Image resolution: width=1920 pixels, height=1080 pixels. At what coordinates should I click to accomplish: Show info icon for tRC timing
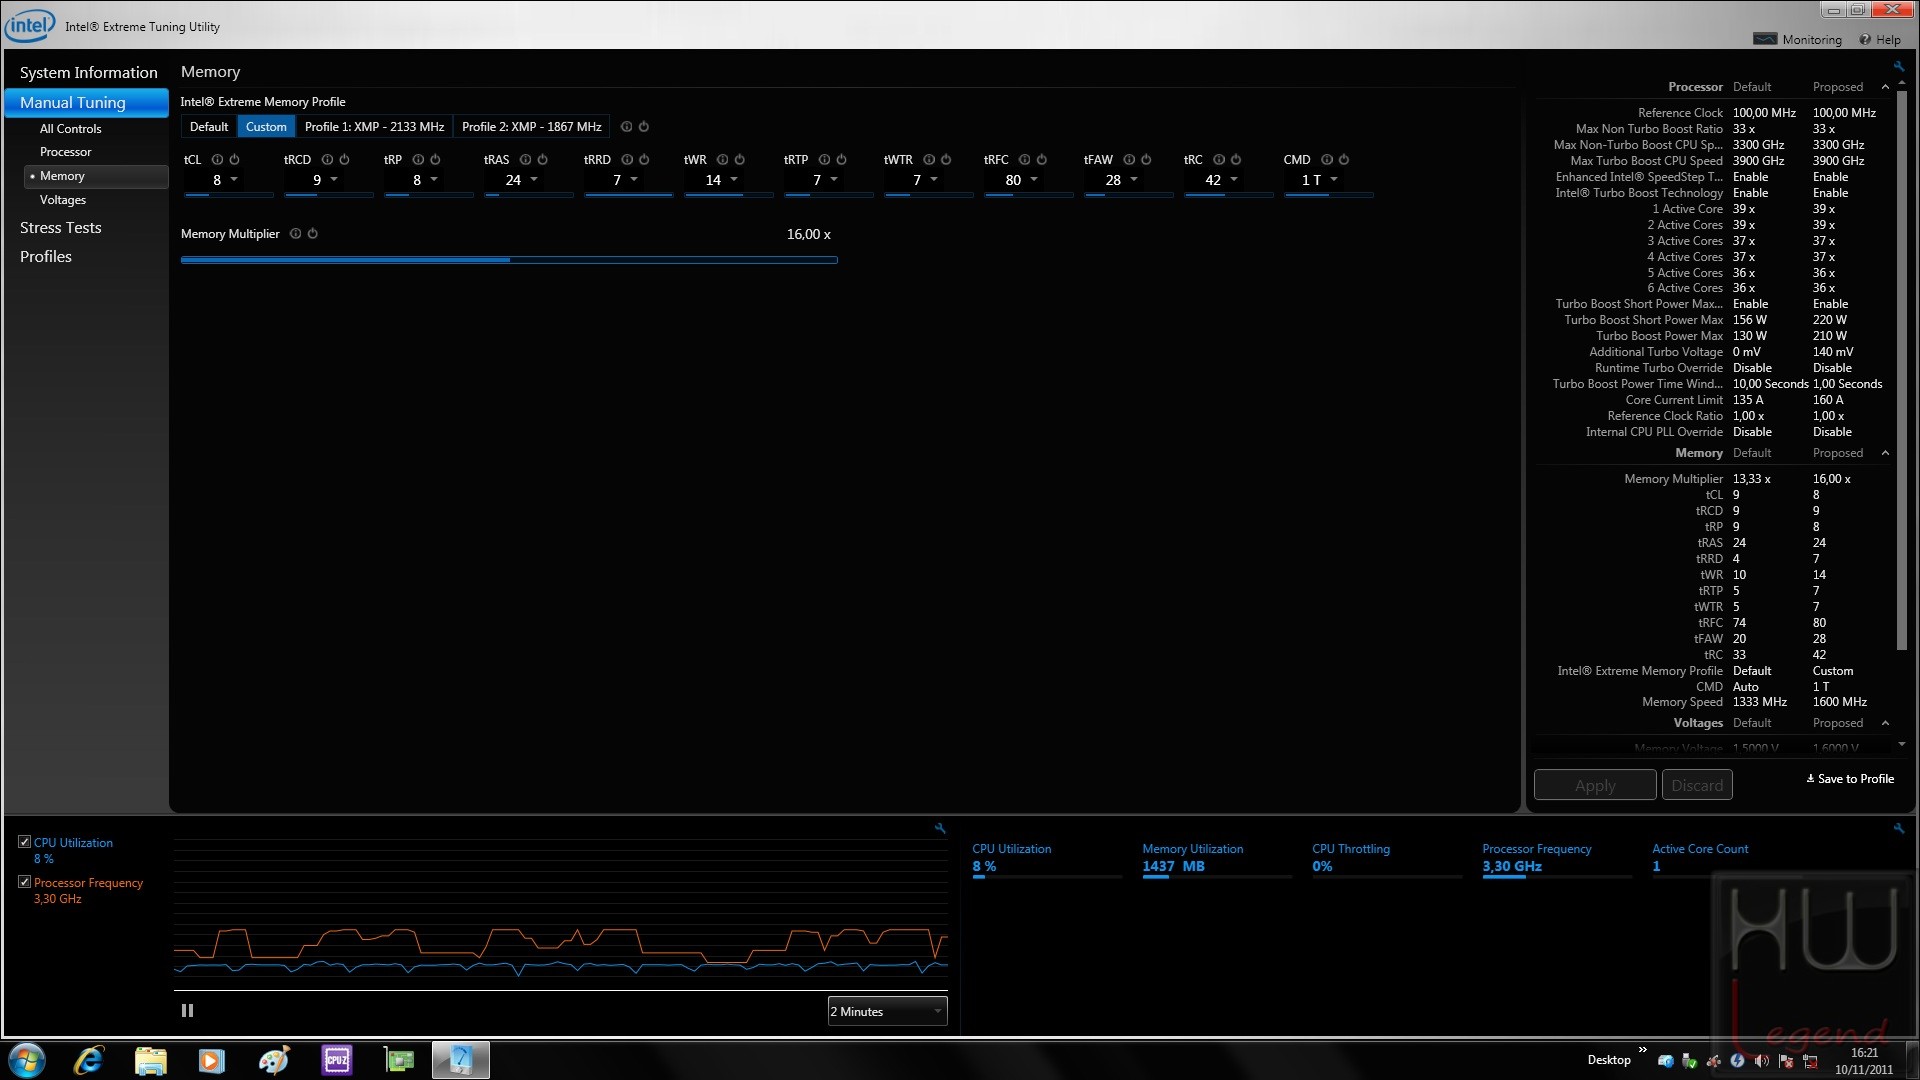[x=1219, y=160]
